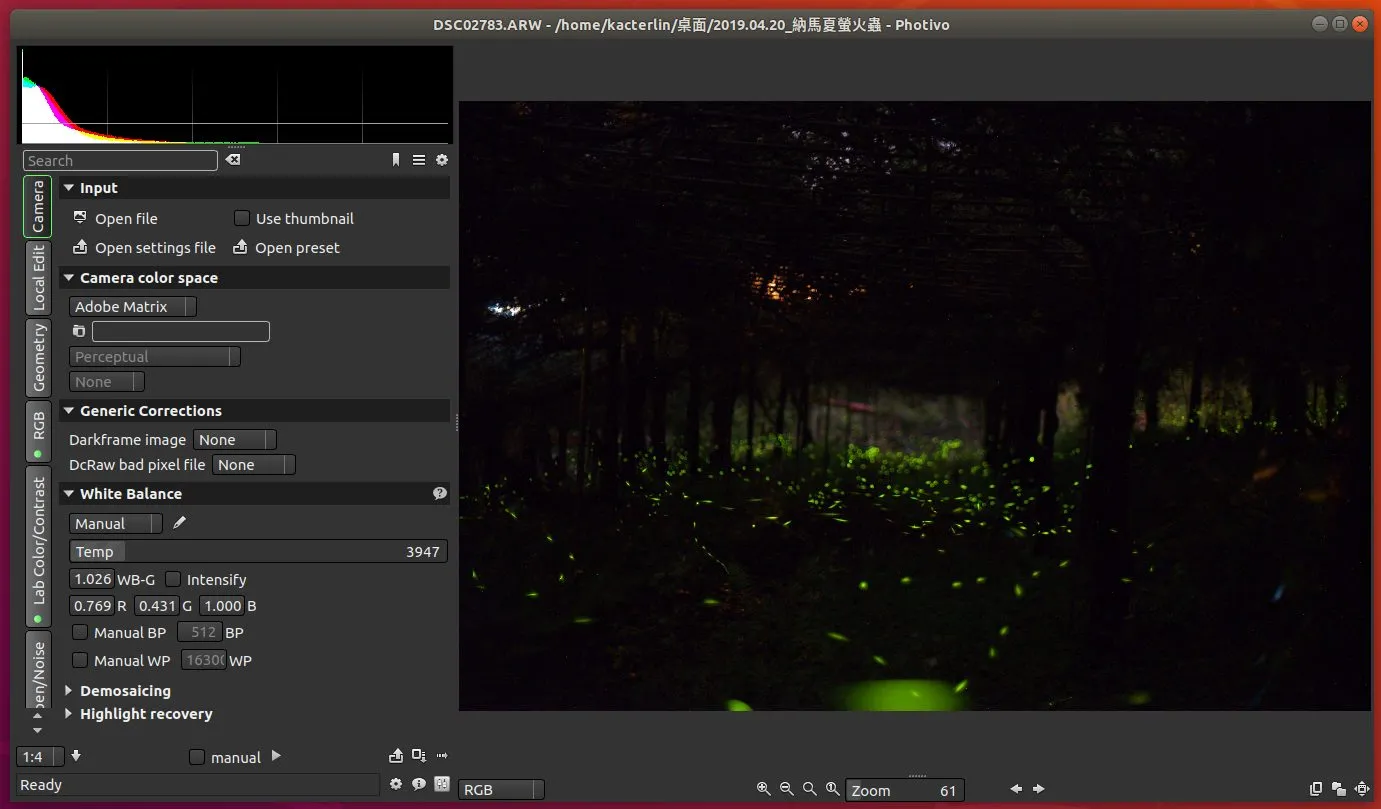
Task: Click the two overlapping outlined pages icon
Action: point(1316,789)
